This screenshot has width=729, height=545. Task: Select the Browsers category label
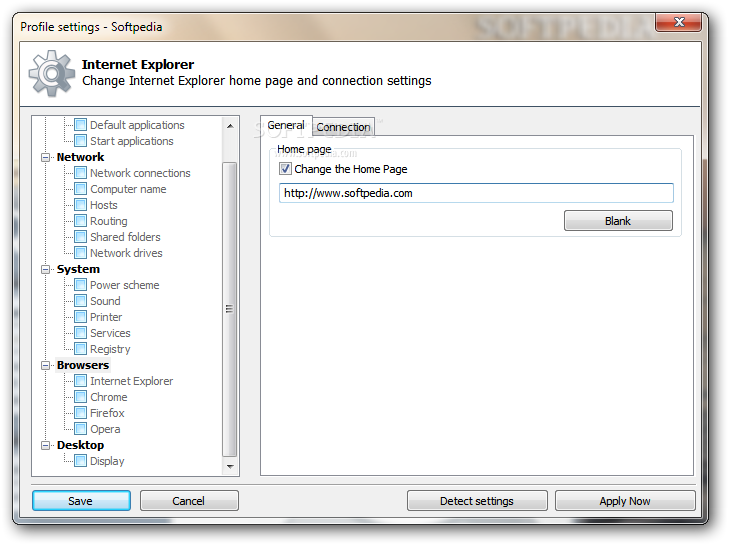click(x=83, y=365)
